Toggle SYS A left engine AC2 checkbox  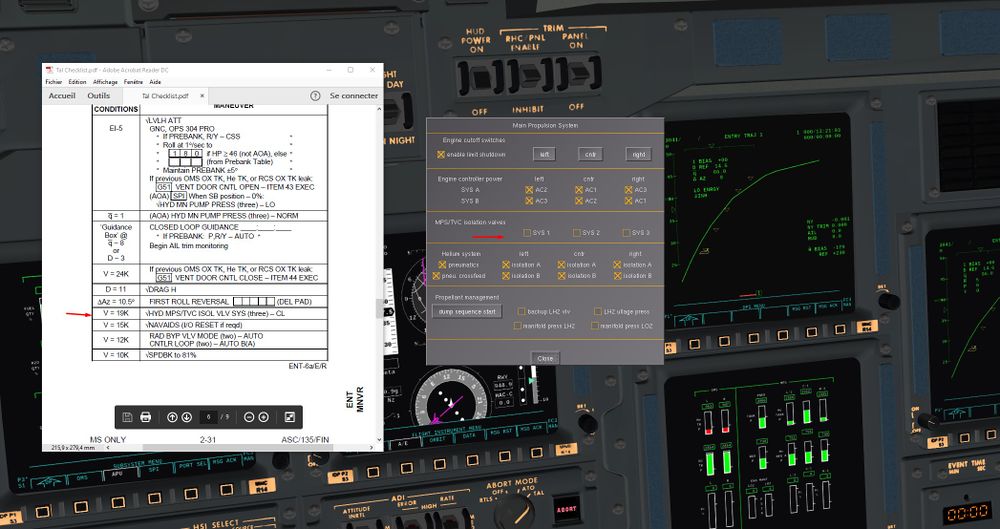[x=529, y=190]
